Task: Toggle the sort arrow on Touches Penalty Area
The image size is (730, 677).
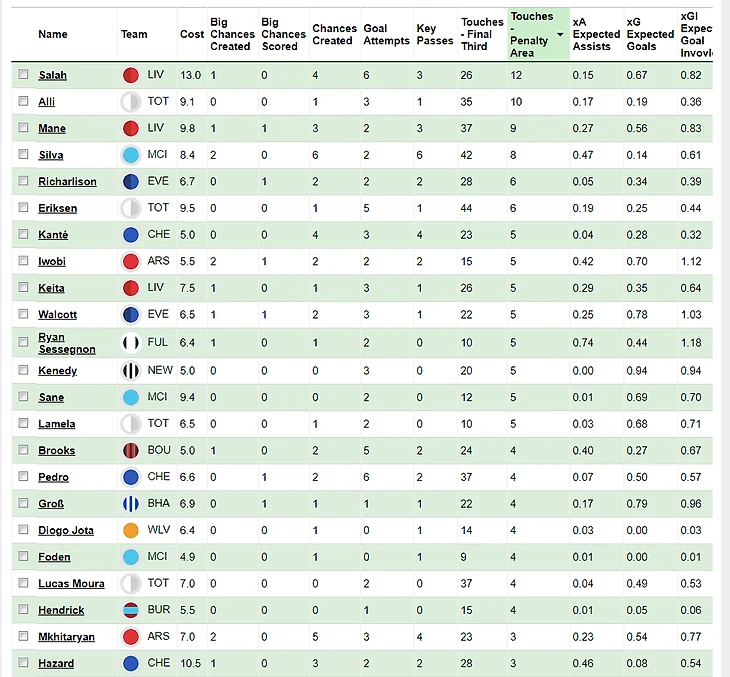Action: (x=560, y=34)
